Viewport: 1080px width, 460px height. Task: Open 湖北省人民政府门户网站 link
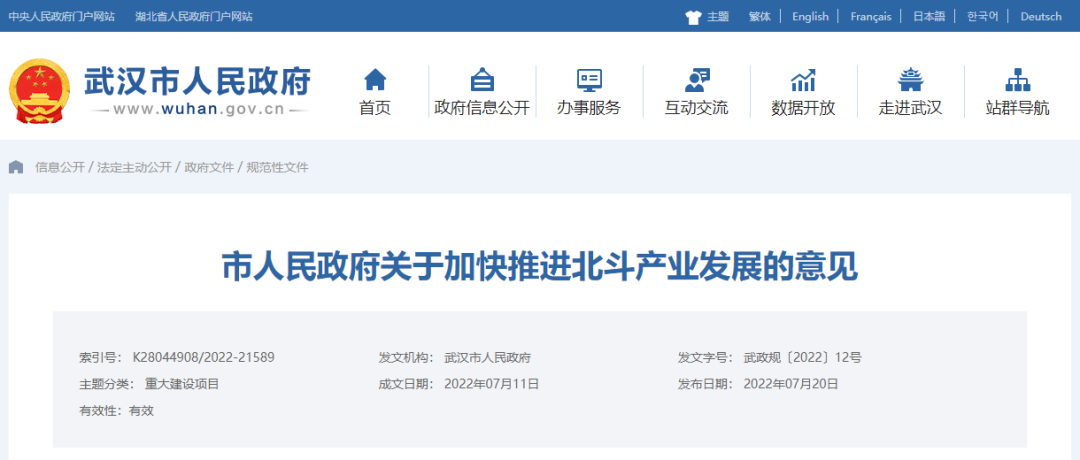pos(193,17)
